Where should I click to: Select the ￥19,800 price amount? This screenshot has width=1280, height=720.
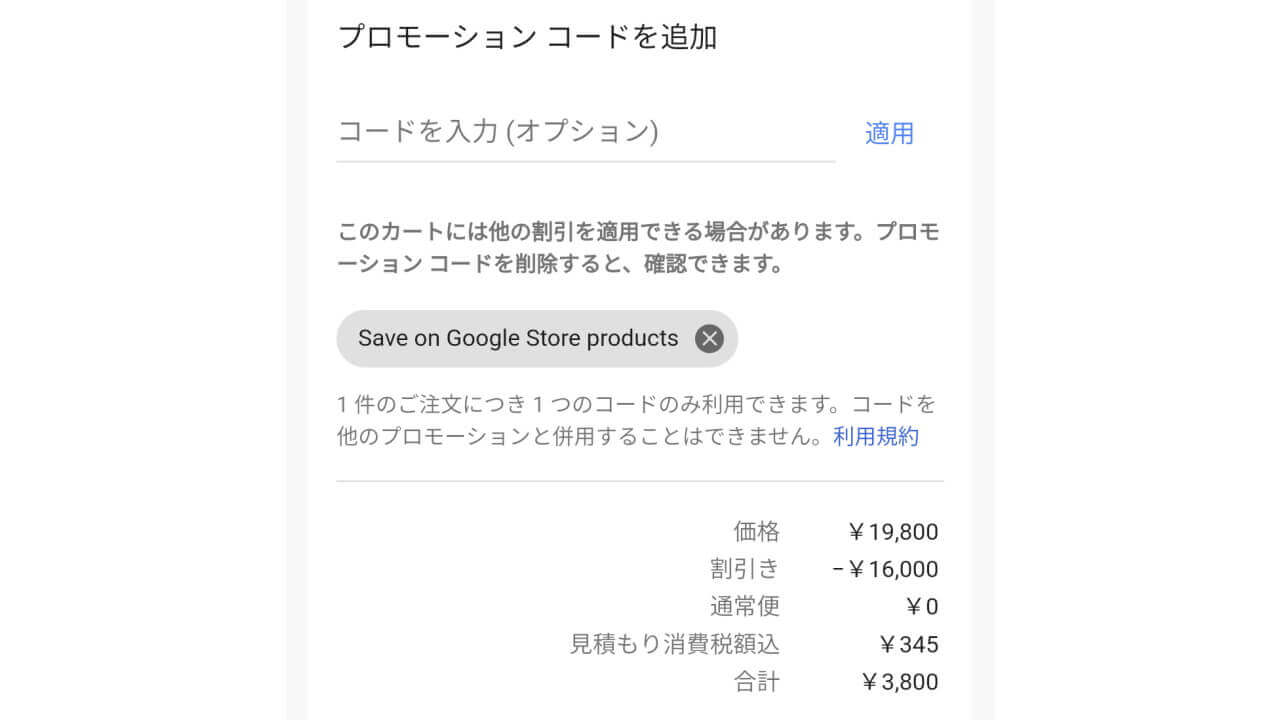point(892,532)
